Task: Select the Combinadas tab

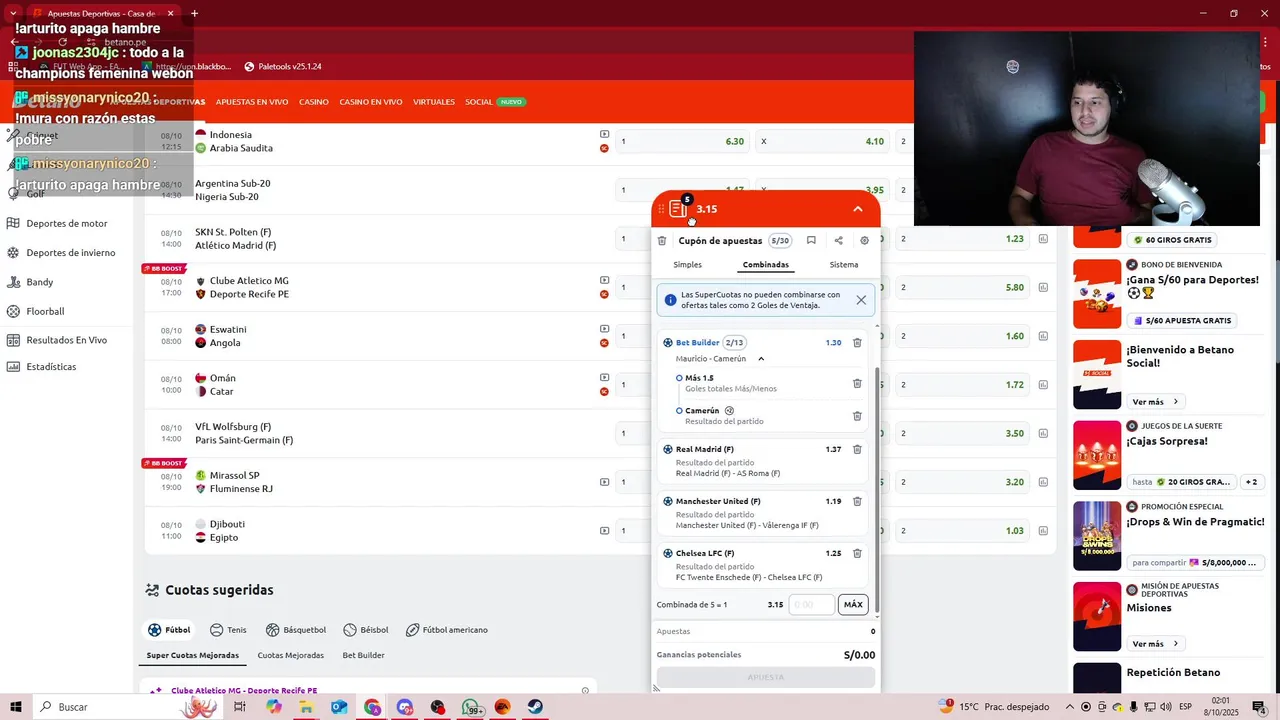Action: coord(766,265)
